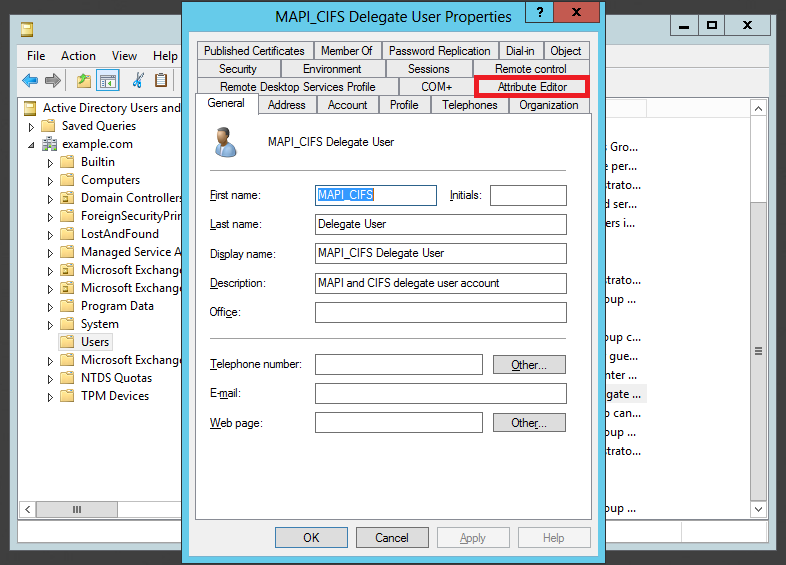Click the Help question mark title button

[539, 12]
